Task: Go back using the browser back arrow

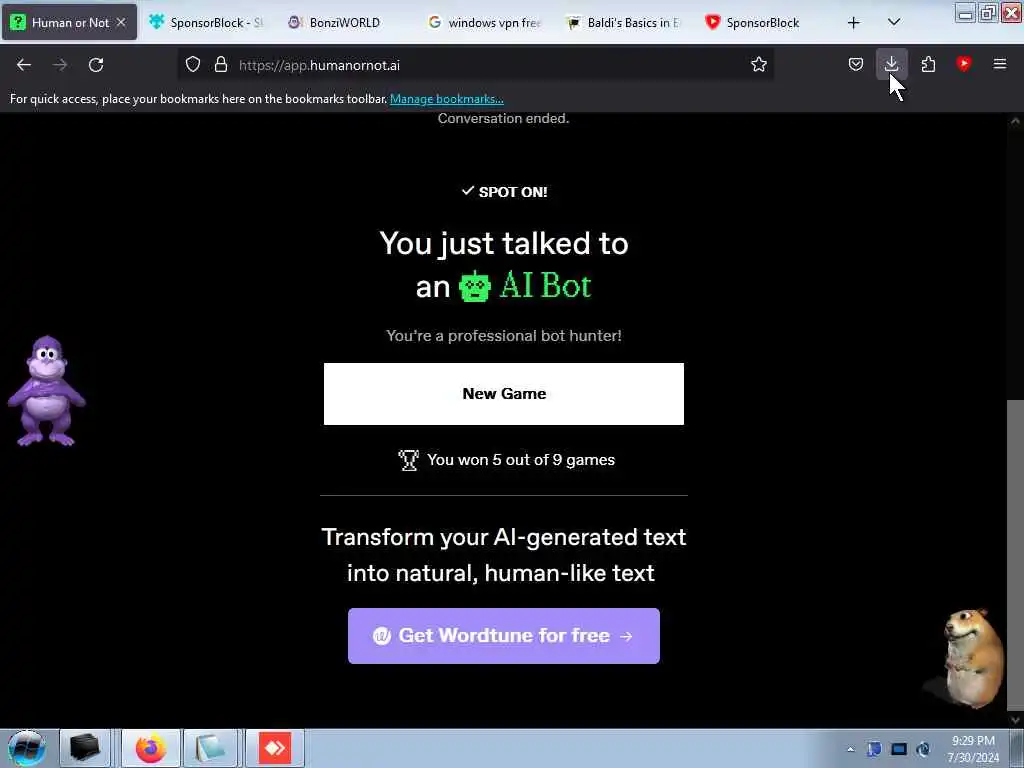Action: (x=24, y=65)
